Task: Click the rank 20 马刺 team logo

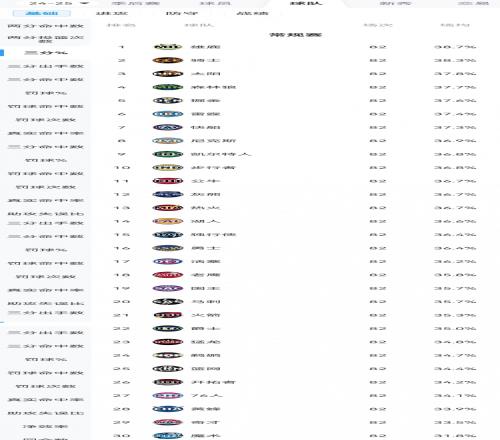Action: point(168,302)
